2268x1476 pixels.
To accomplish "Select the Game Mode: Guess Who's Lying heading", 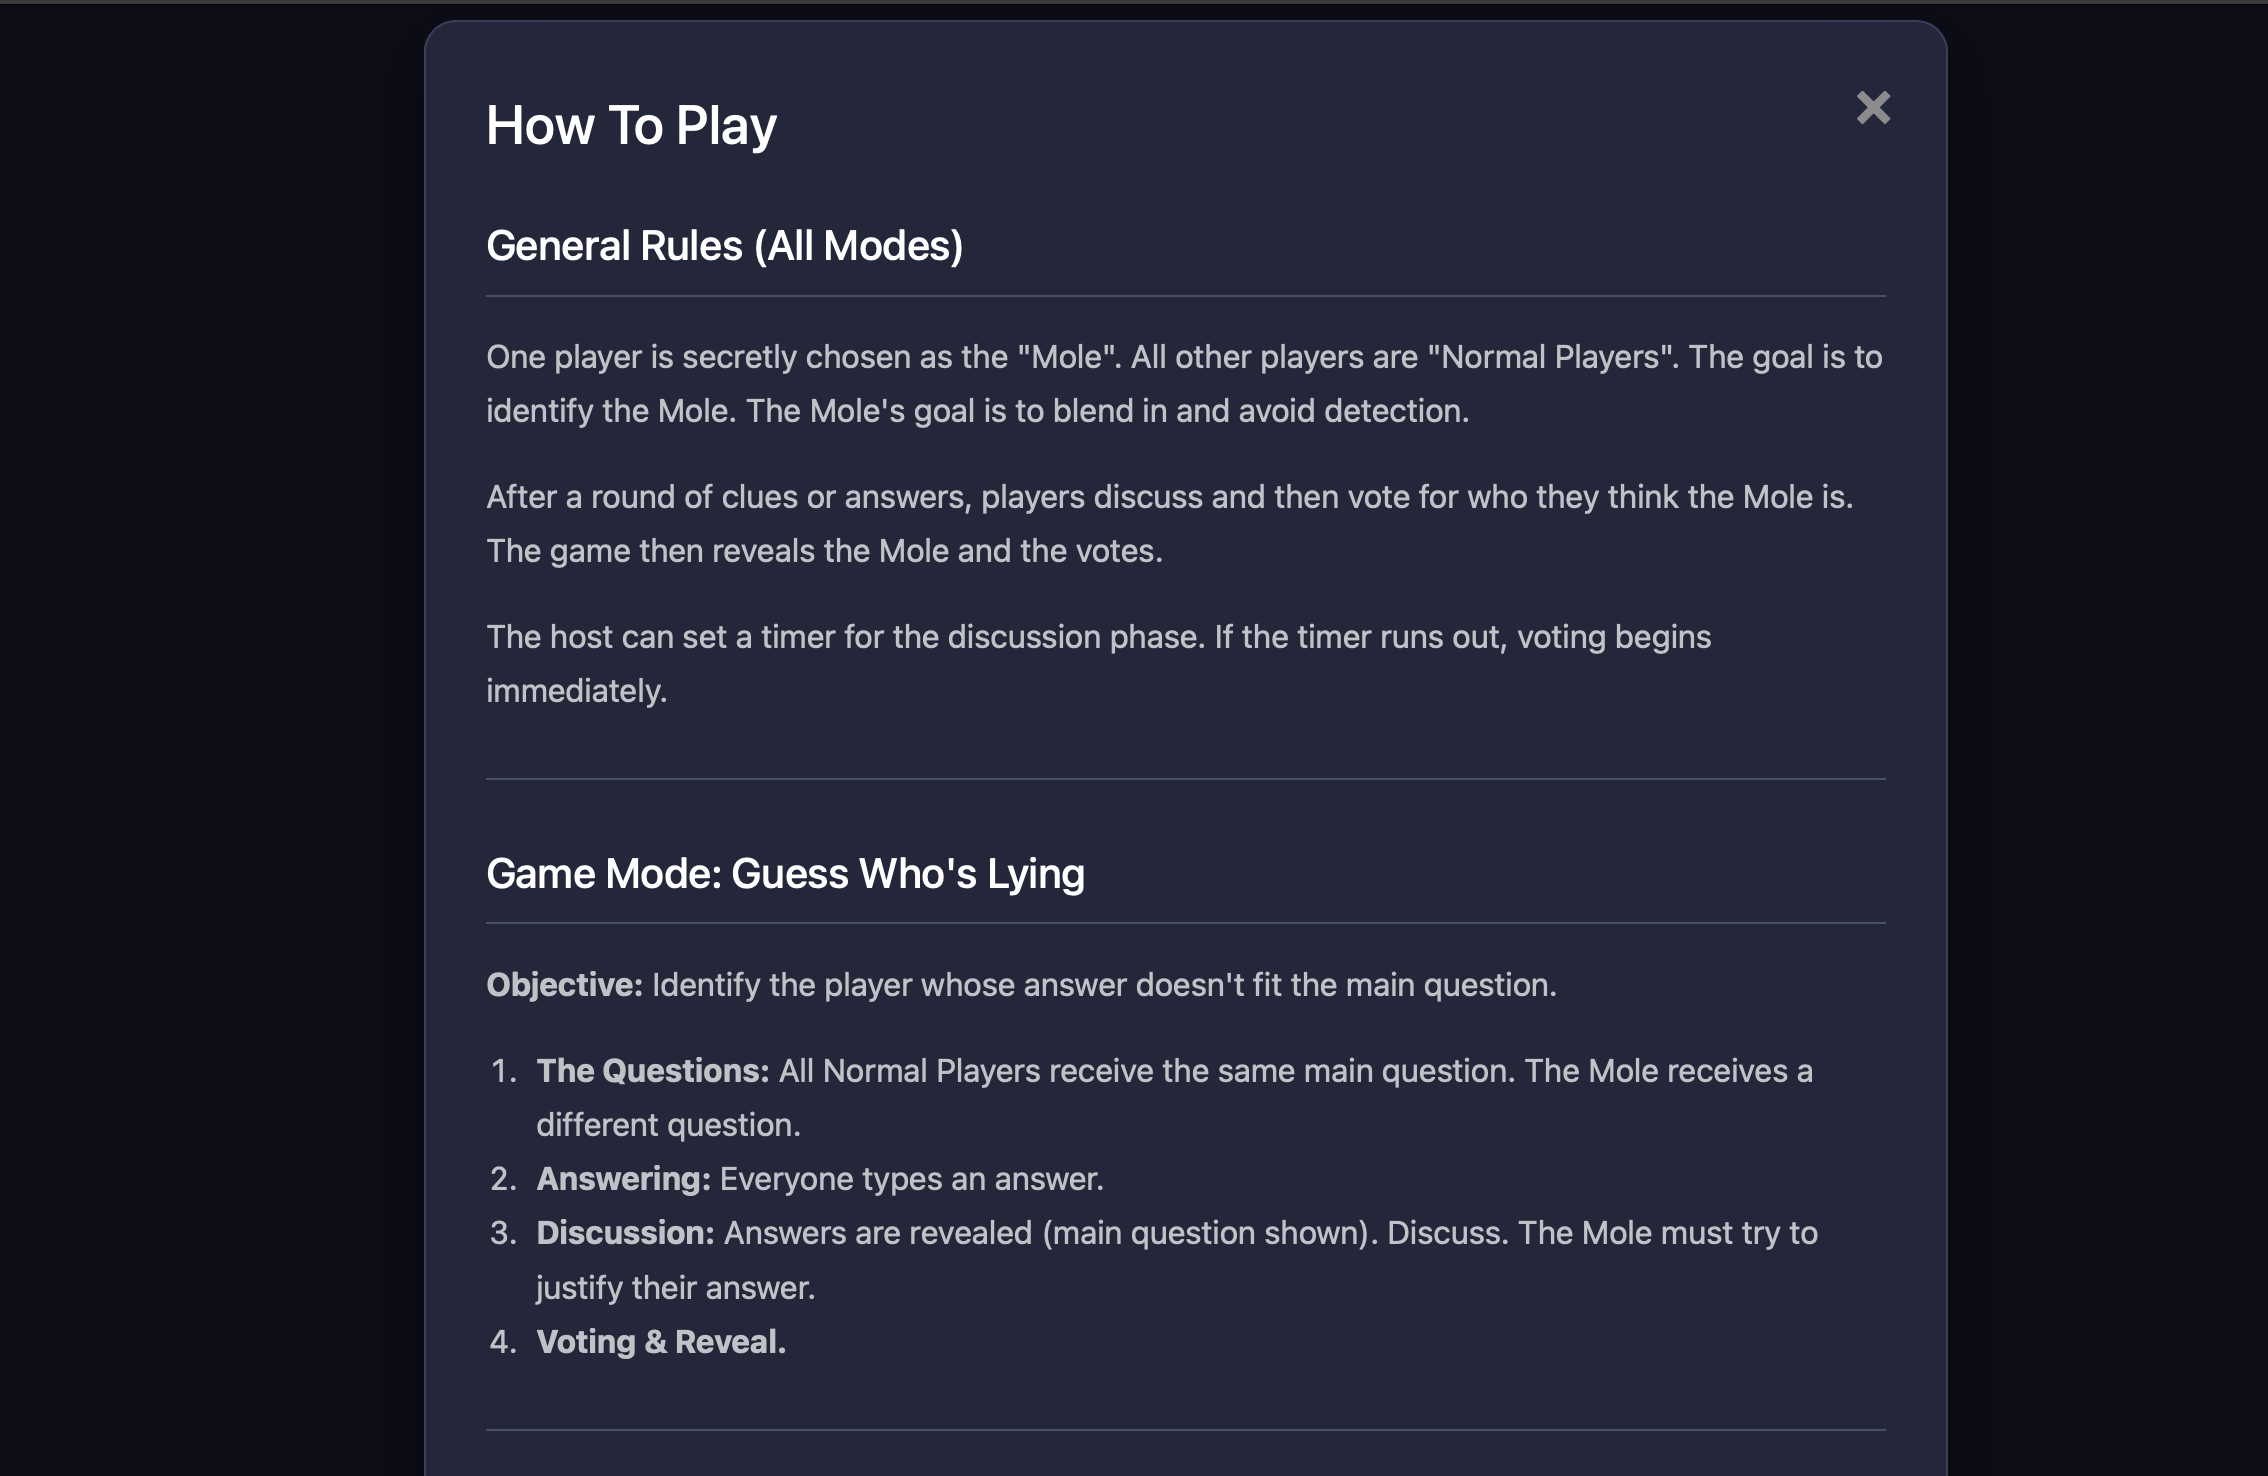I will click(785, 874).
